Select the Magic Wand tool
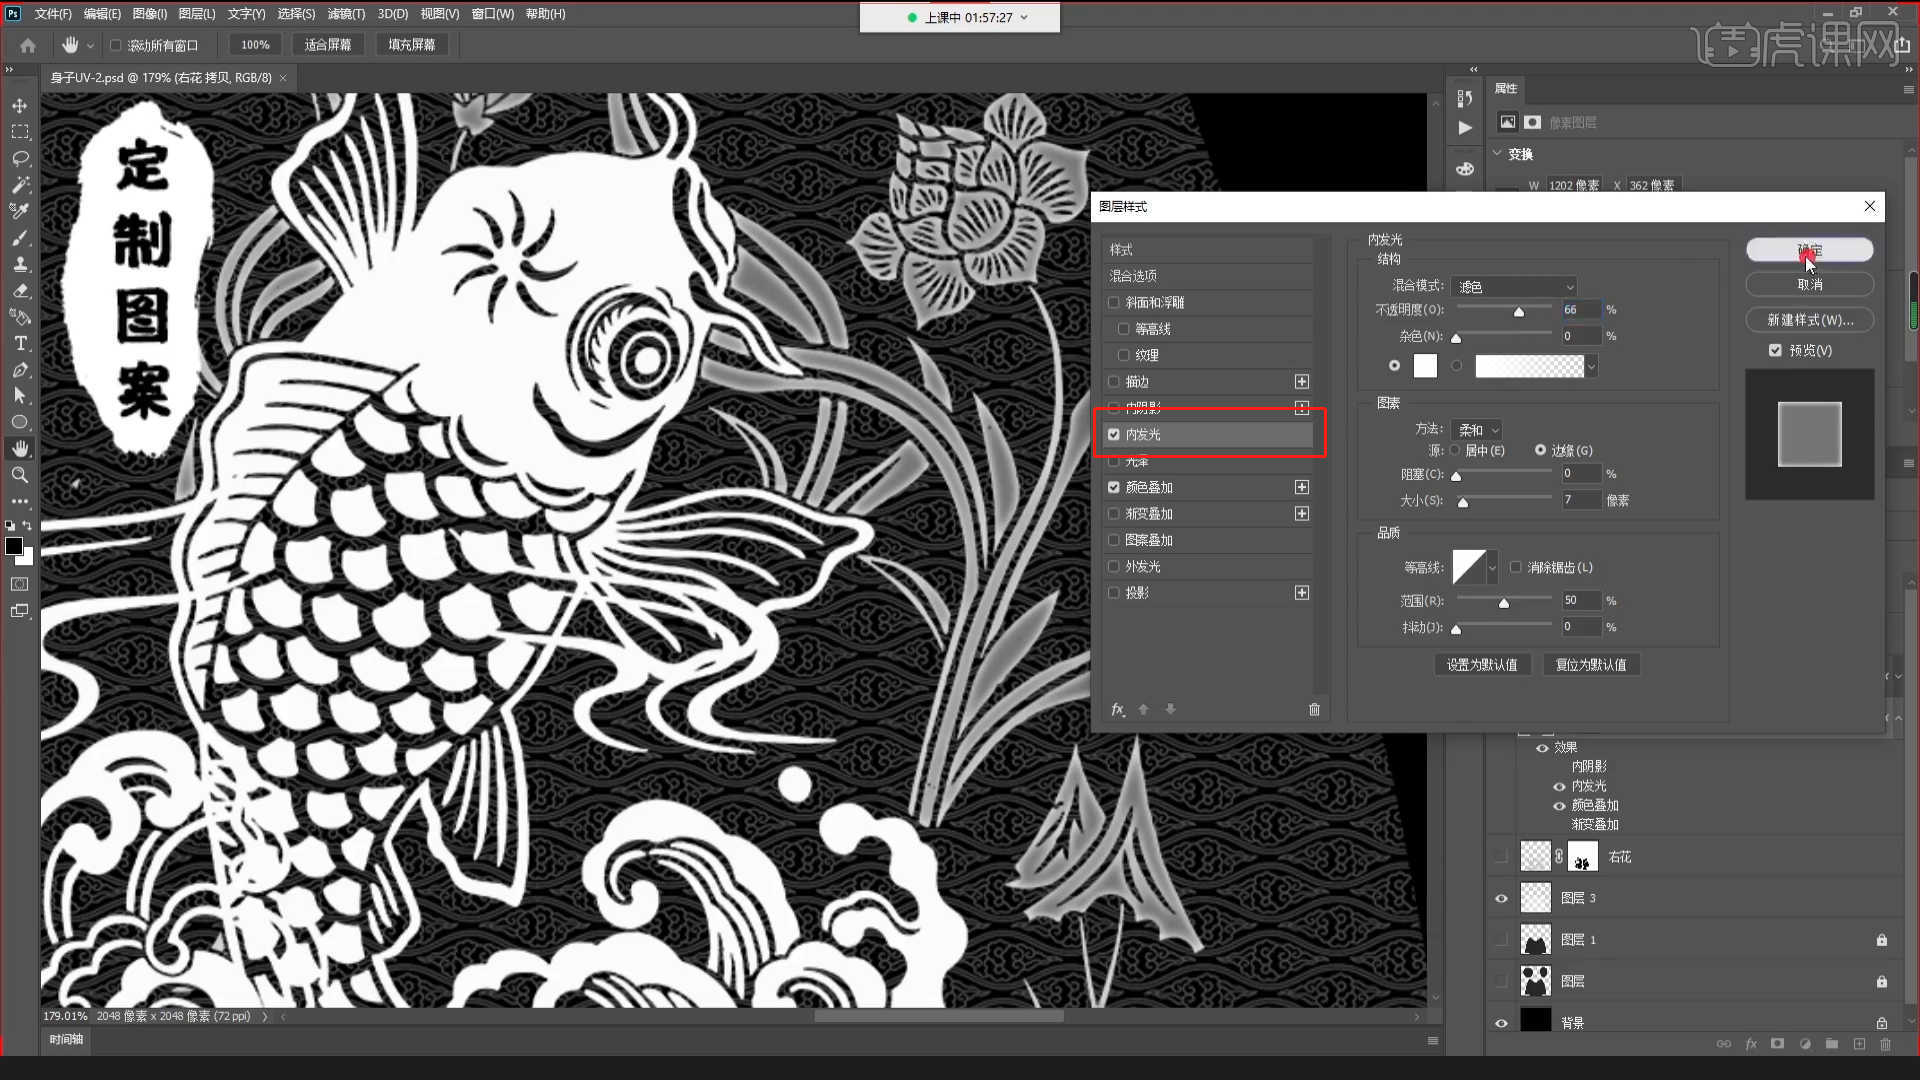The height and width of the screenshot is (1080, 1920). [20, 185]
